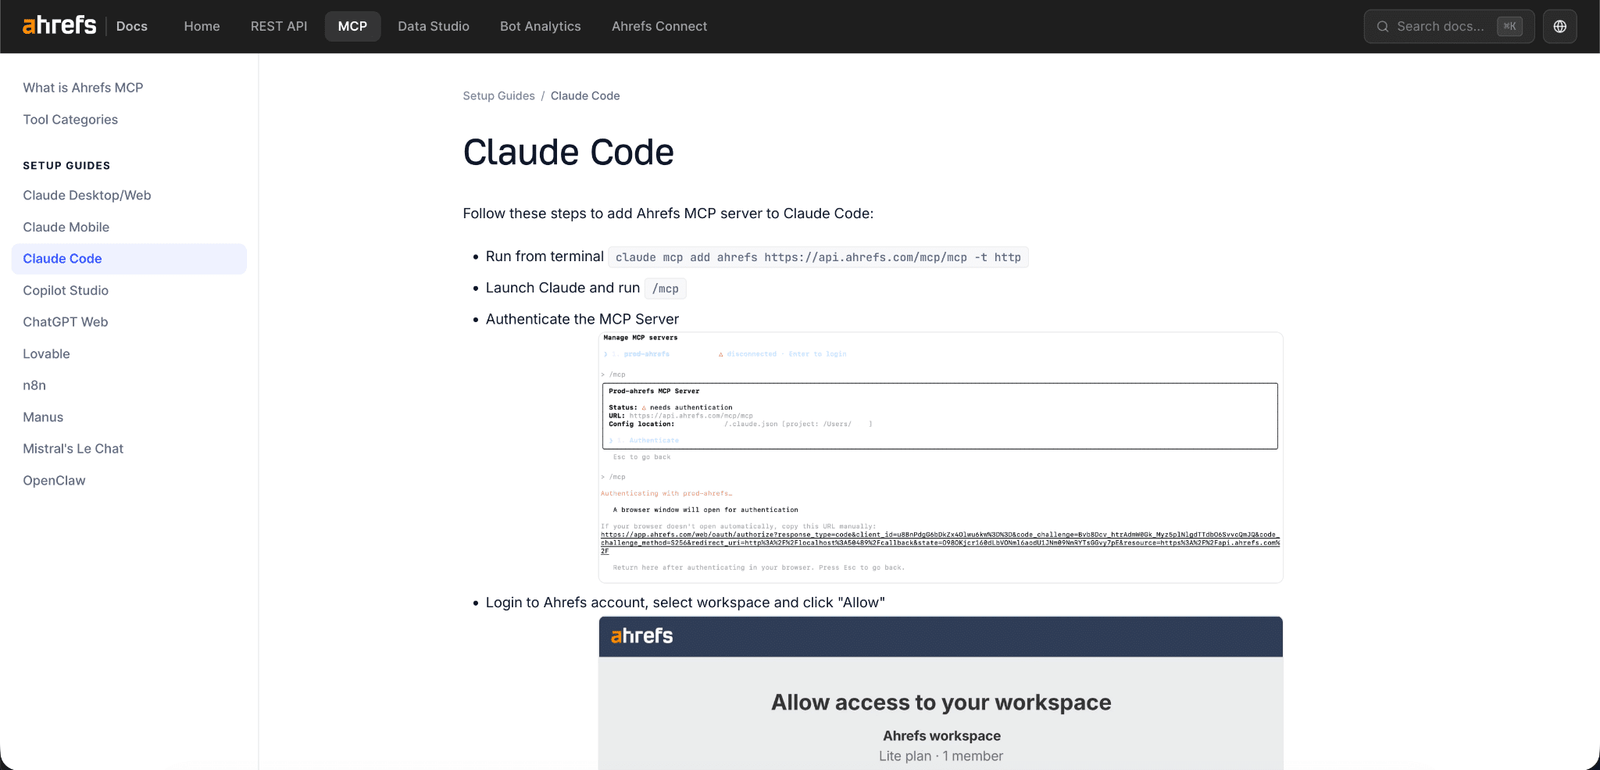Click the SETUP GUIDES section heading
Screen dimensions: 1600x770
pyautogui.click(x=67, y=166)
